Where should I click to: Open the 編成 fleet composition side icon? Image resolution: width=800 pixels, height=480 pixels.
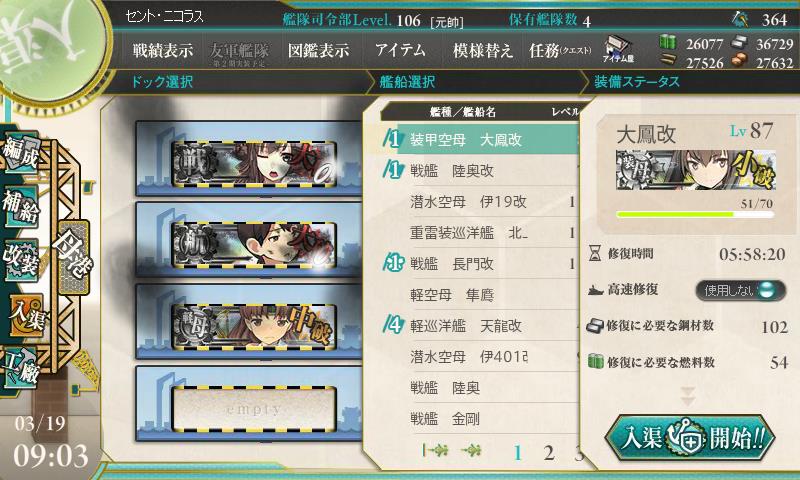(x=20, y=153)
